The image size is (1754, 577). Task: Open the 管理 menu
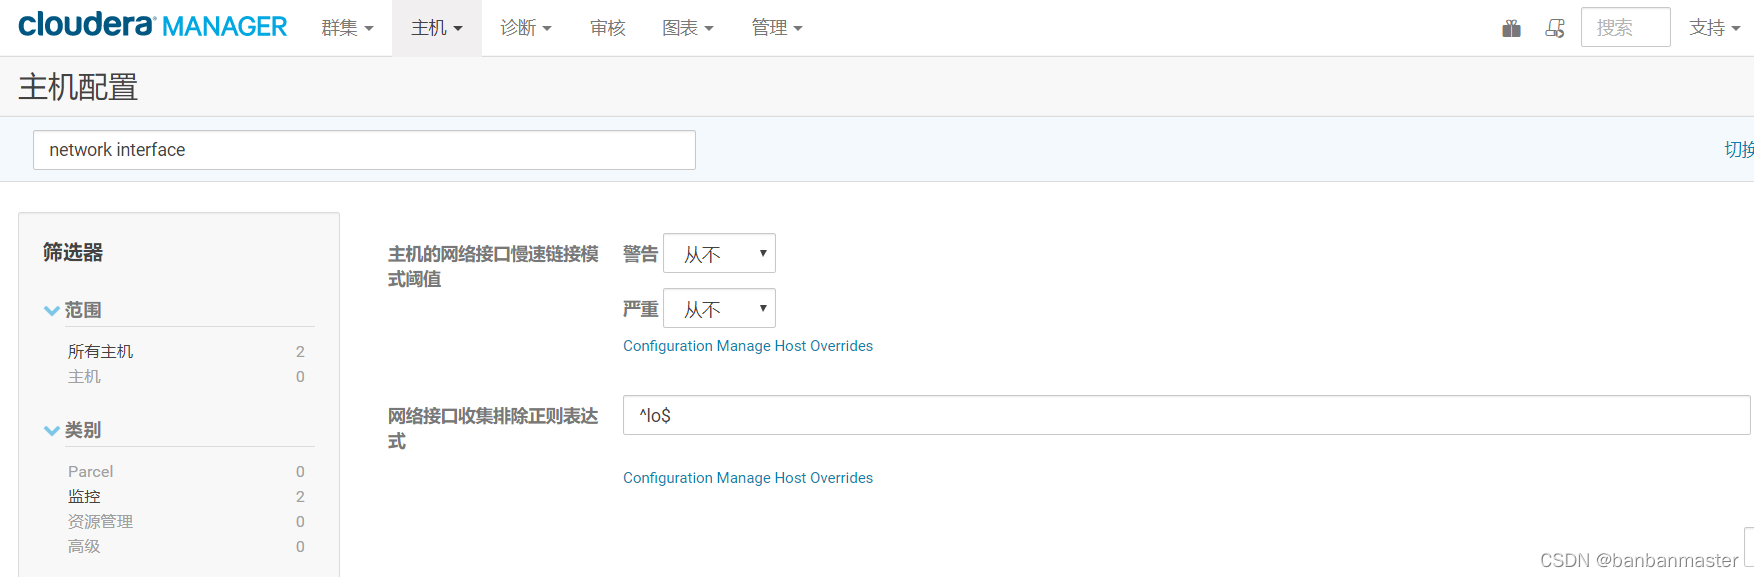pos(777,28)
